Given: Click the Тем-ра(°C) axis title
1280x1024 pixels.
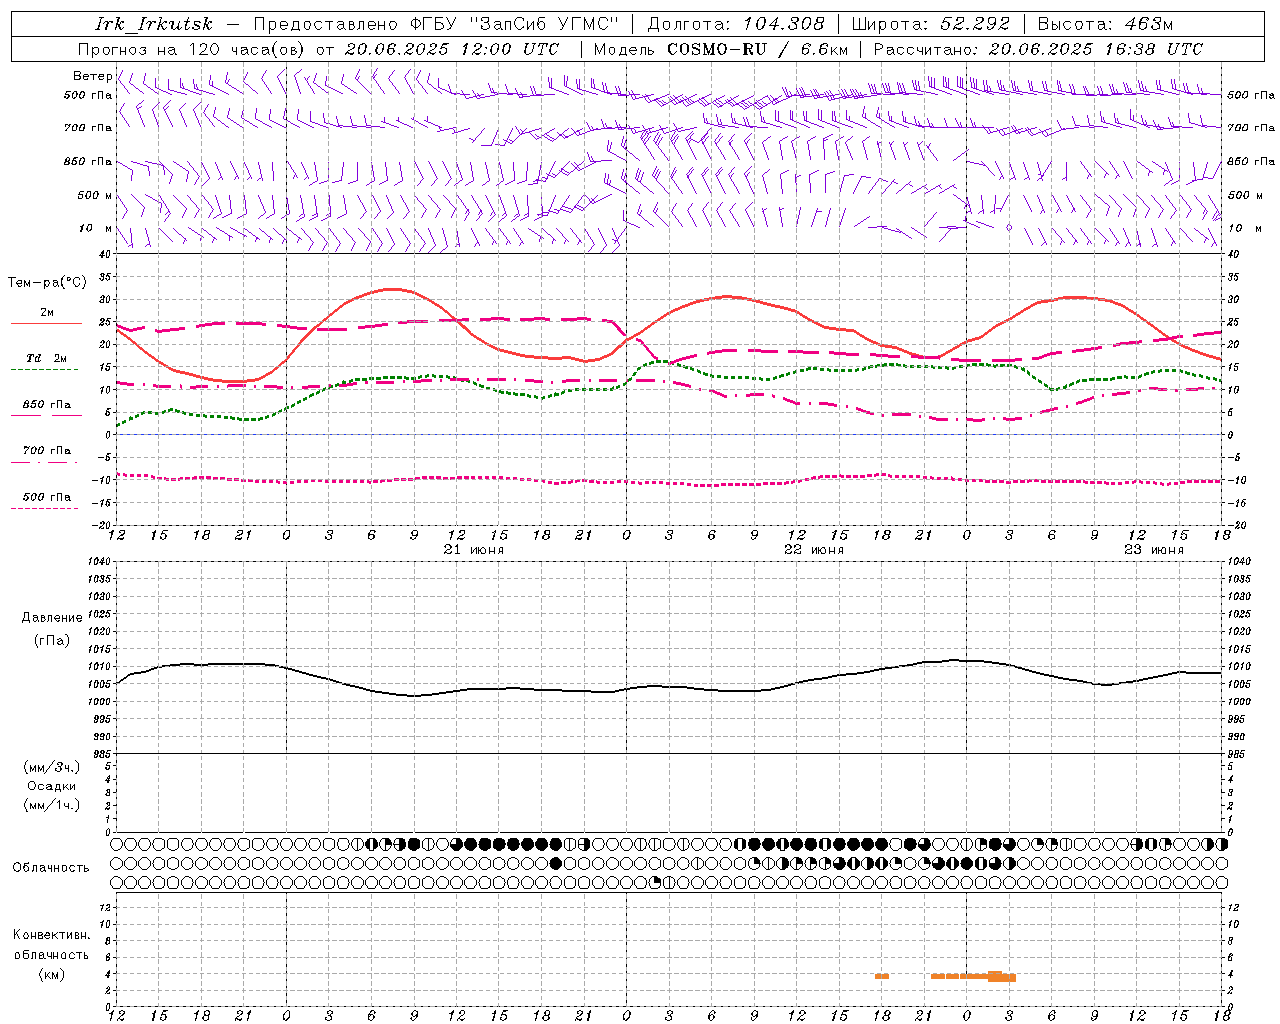Looking at the screenshot, I should (47, 283).
